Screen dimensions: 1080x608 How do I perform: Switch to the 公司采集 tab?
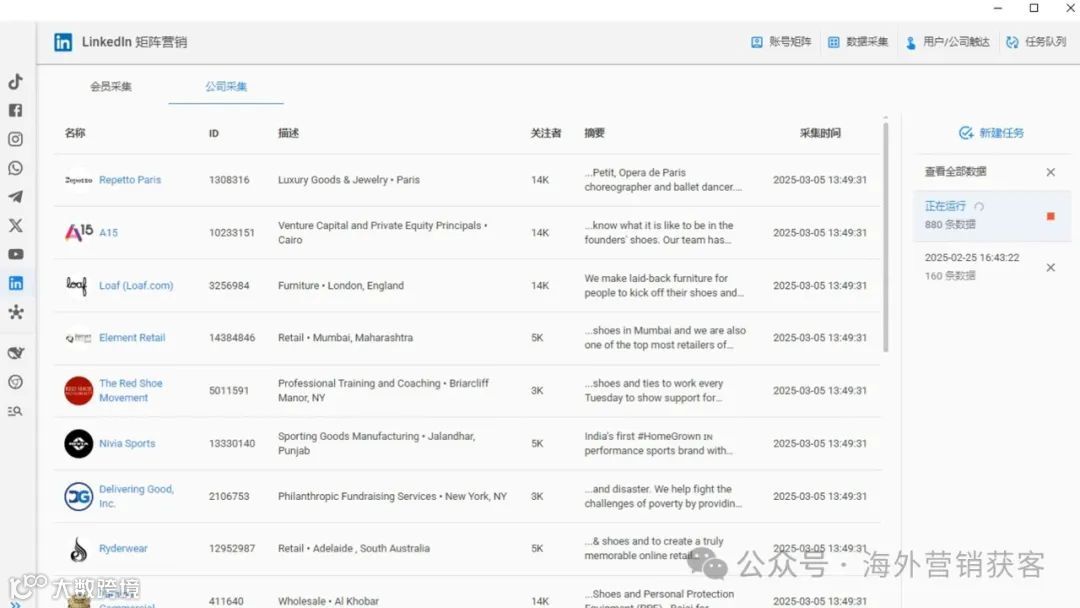(226, 87)
